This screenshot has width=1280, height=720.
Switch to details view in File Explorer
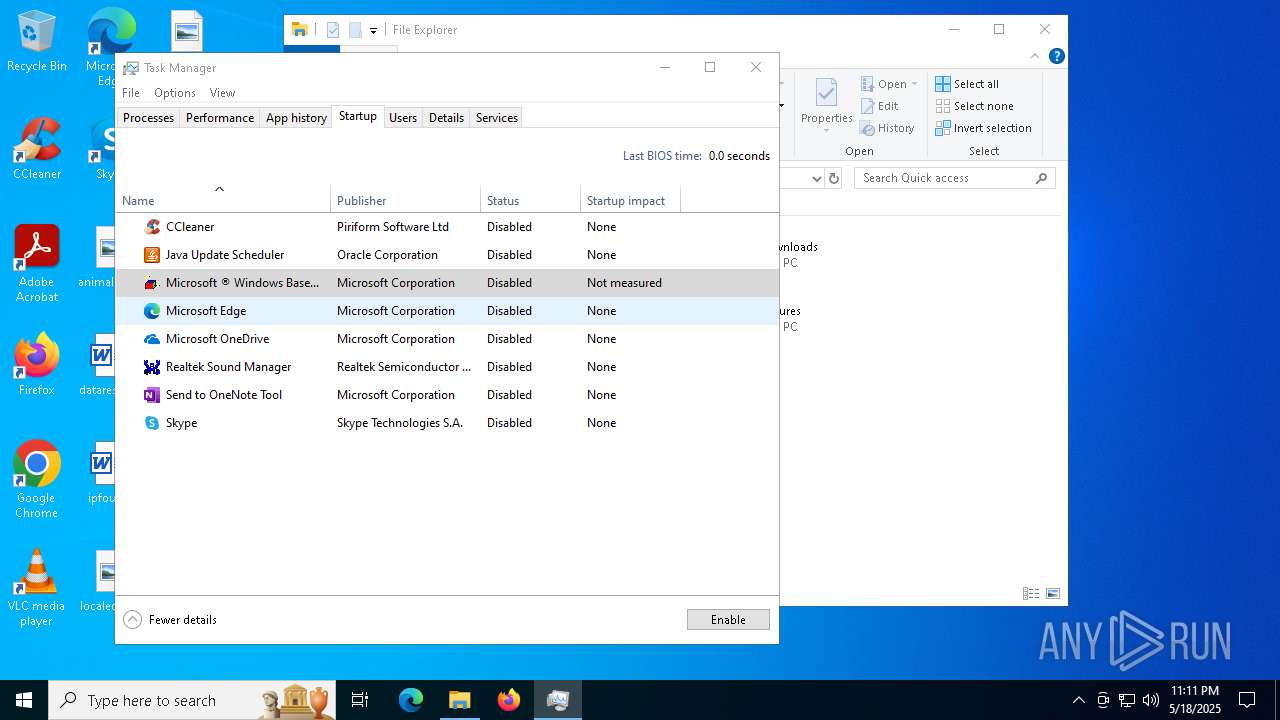(x=1031, y=593)
